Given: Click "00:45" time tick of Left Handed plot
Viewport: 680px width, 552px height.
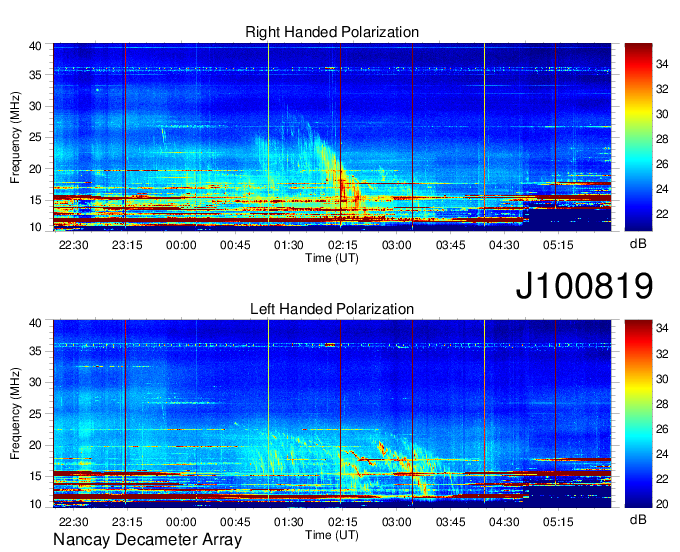Looking at the screenshot, I should pos(235,522).
